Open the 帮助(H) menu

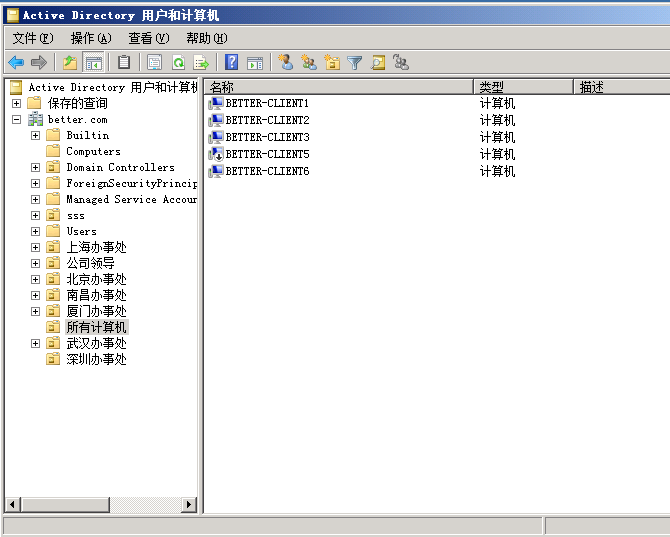[207, 38]
